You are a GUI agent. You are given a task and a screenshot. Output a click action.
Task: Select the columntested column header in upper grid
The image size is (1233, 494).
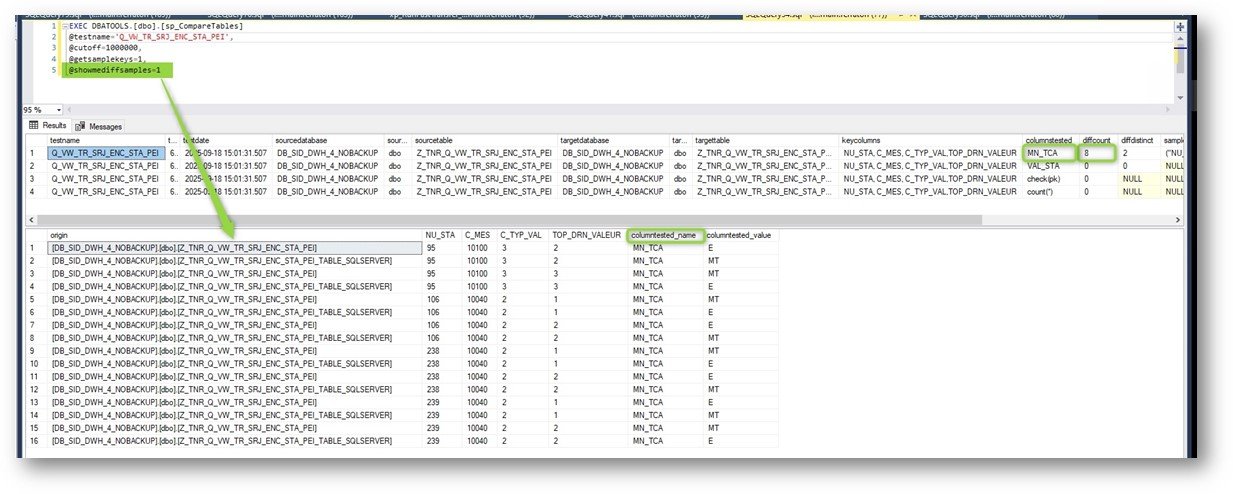pos(1052,141)
